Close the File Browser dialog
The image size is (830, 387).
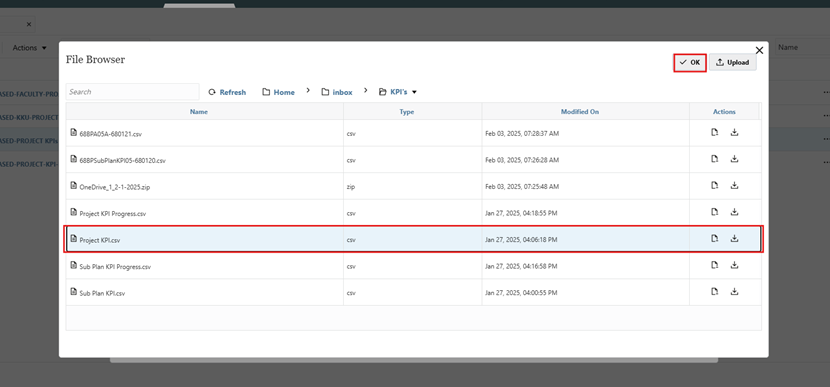tap(759, 50)
